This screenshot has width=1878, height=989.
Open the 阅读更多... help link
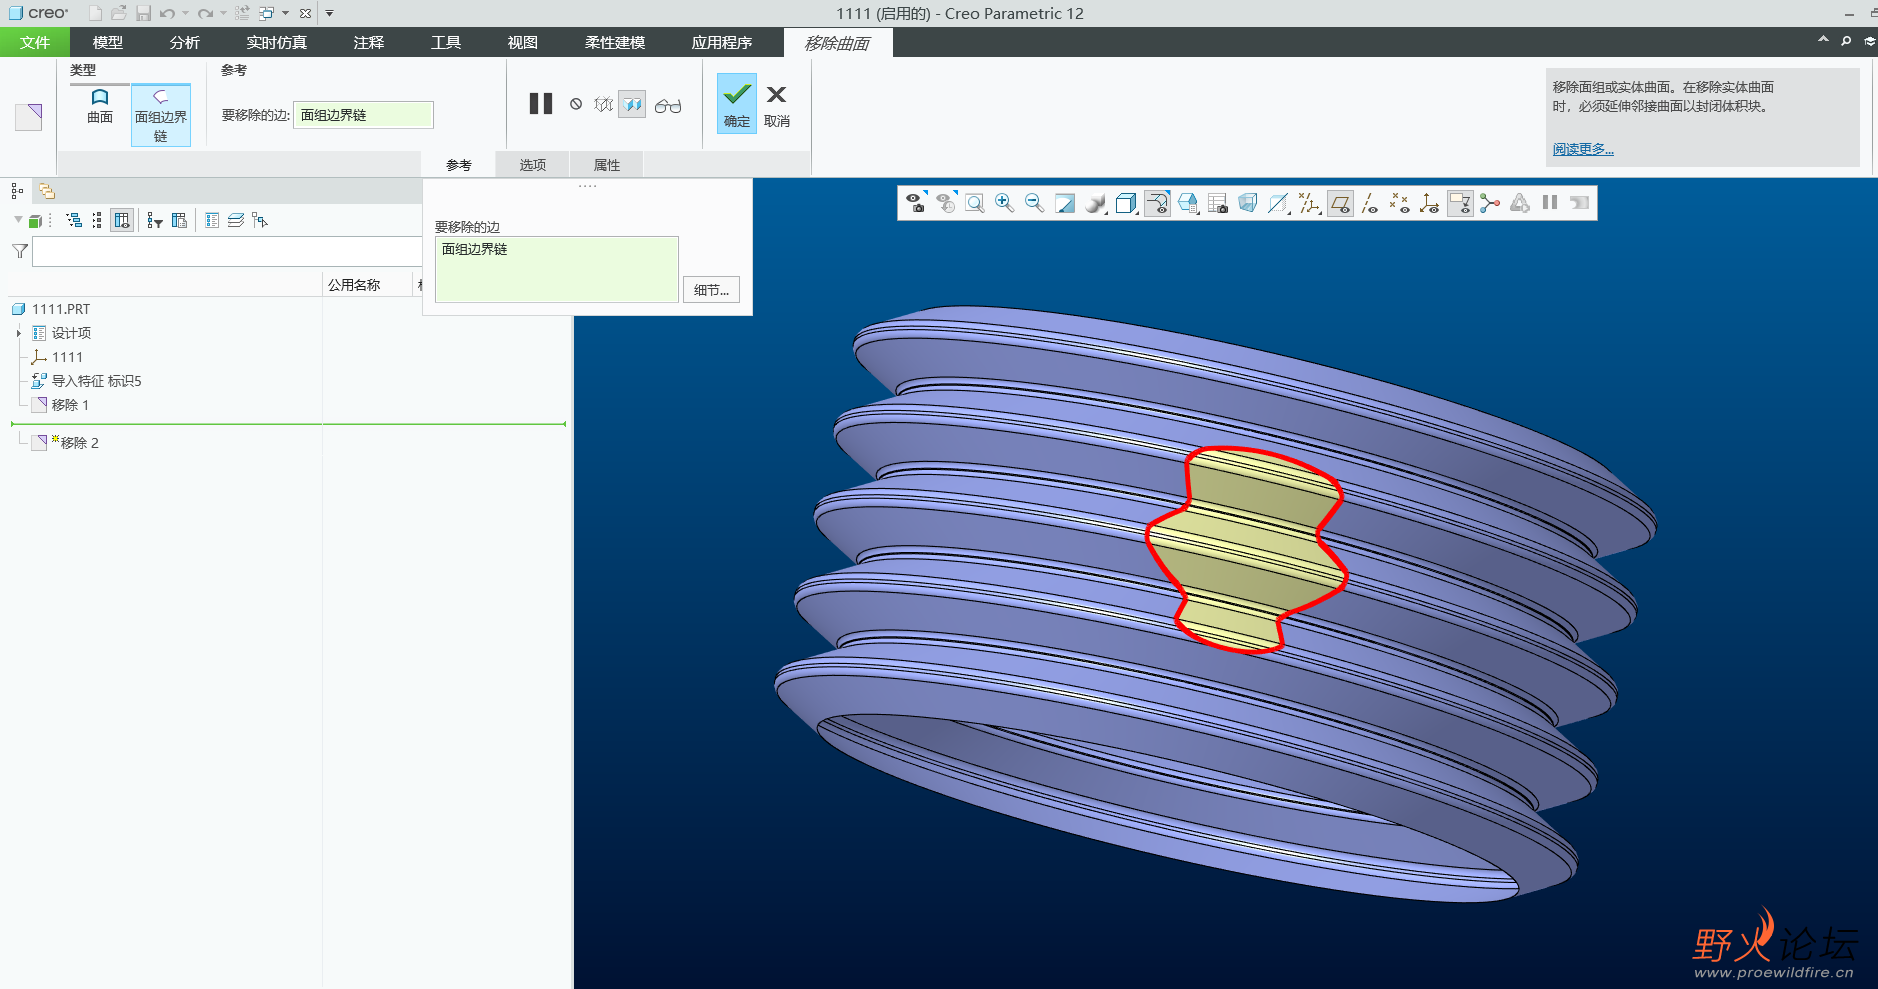1582,149
